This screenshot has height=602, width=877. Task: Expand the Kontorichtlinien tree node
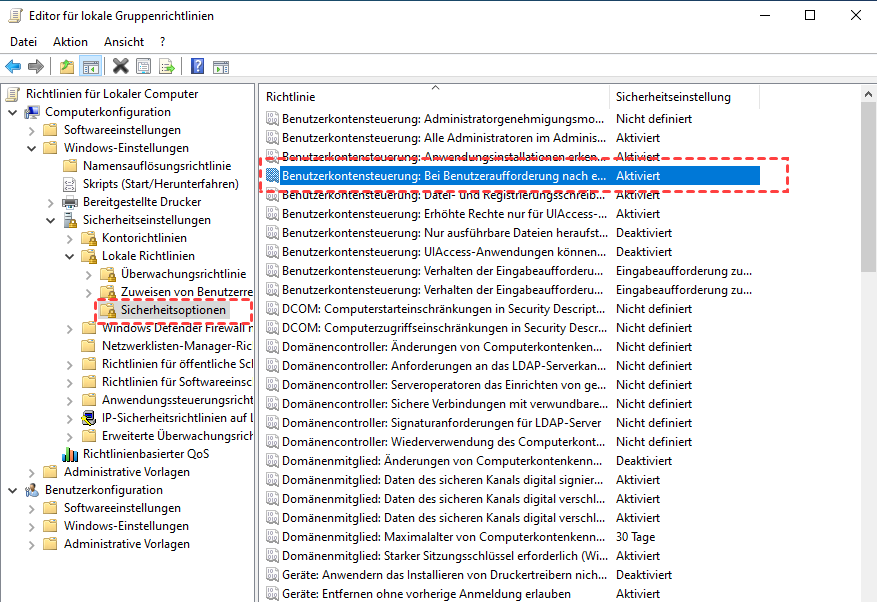(69, 238)
